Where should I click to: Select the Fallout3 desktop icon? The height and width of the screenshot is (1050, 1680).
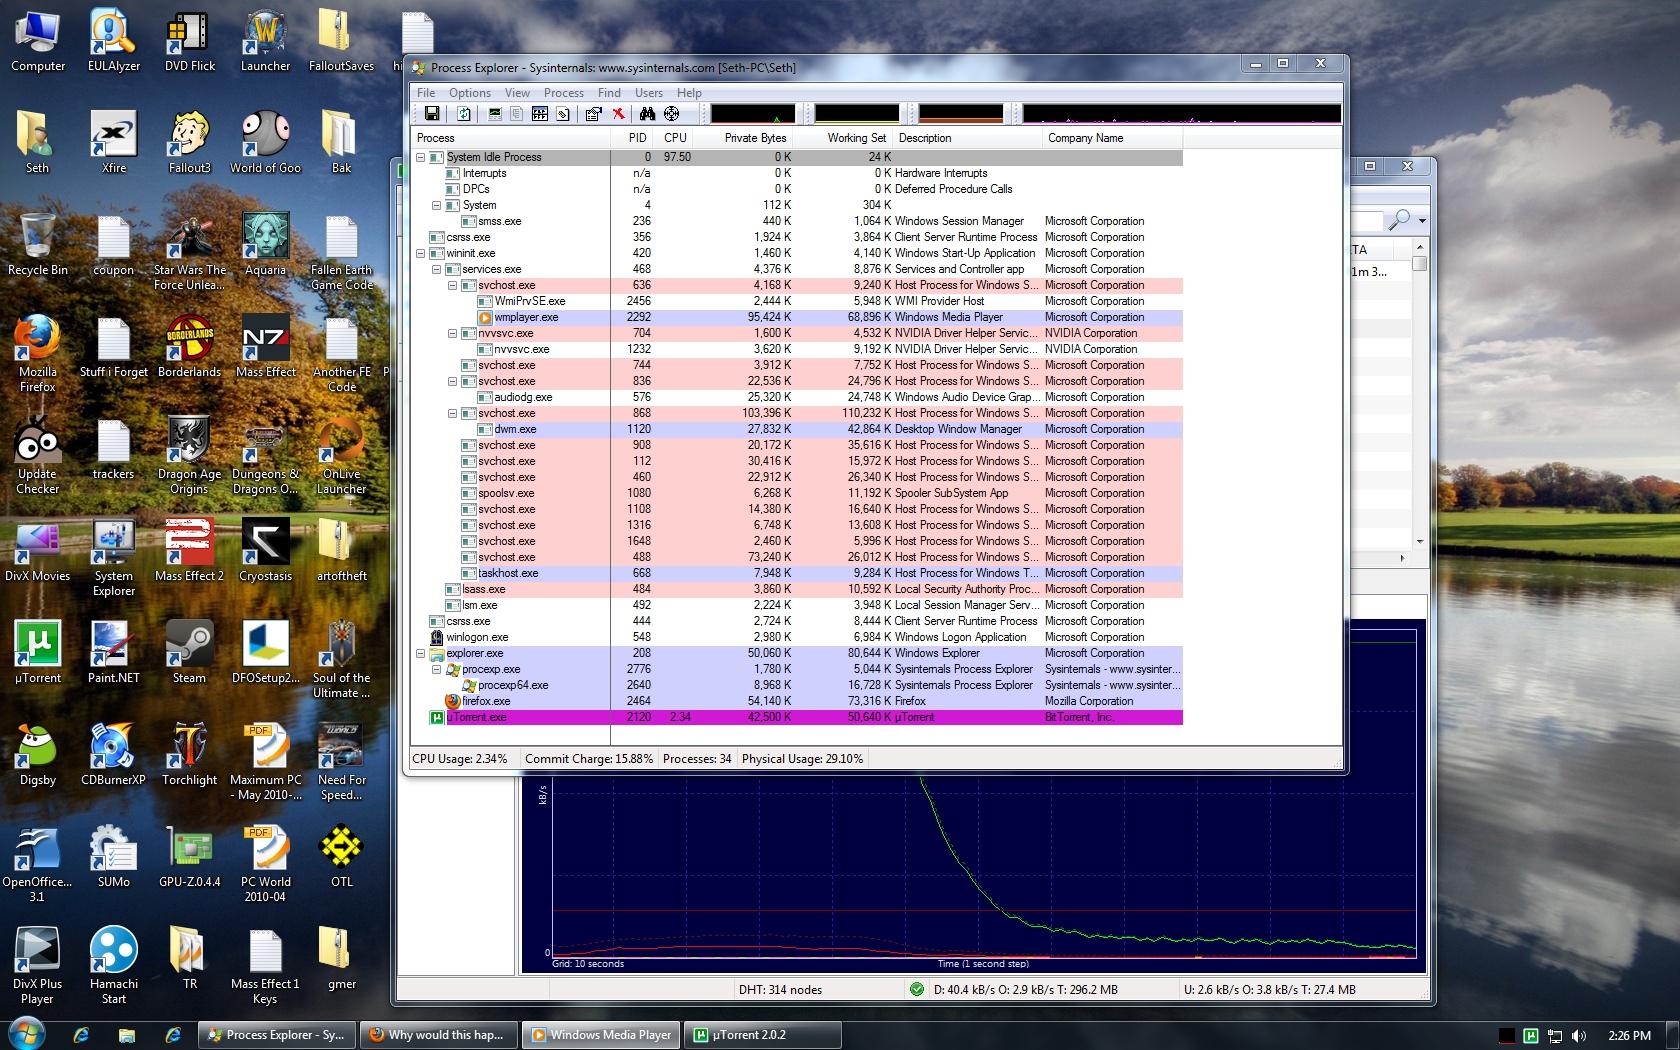[x=189, y=142]
